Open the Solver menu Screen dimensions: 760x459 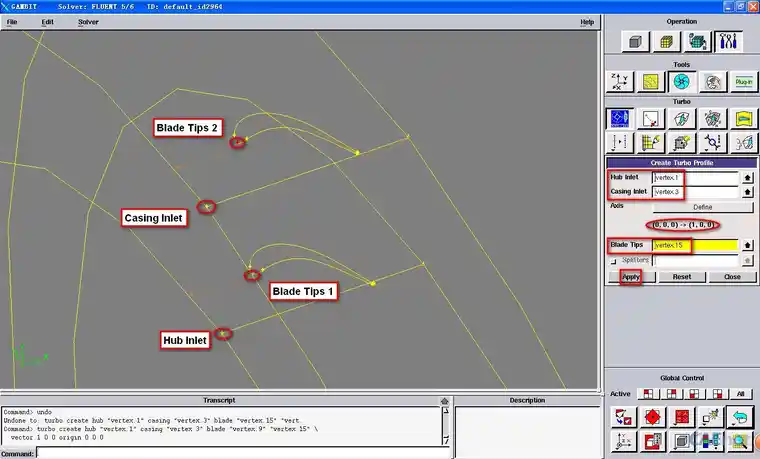tap(88, 22)
